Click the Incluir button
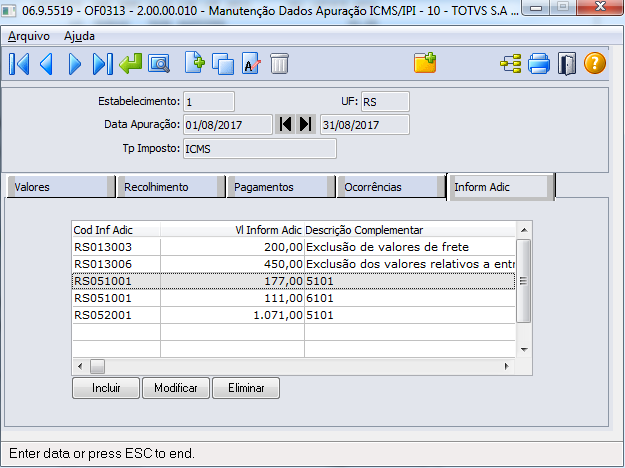 pos(106,388)
